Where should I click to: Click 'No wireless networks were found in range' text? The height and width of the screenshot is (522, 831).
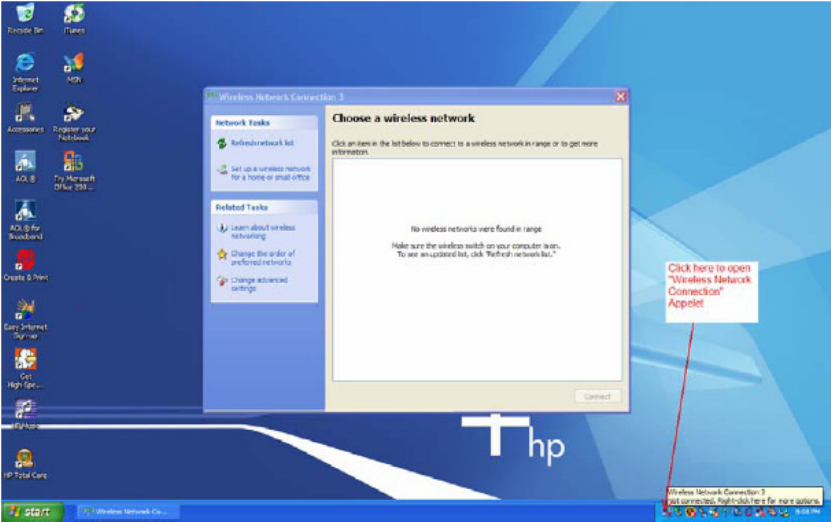click(476, 229)
